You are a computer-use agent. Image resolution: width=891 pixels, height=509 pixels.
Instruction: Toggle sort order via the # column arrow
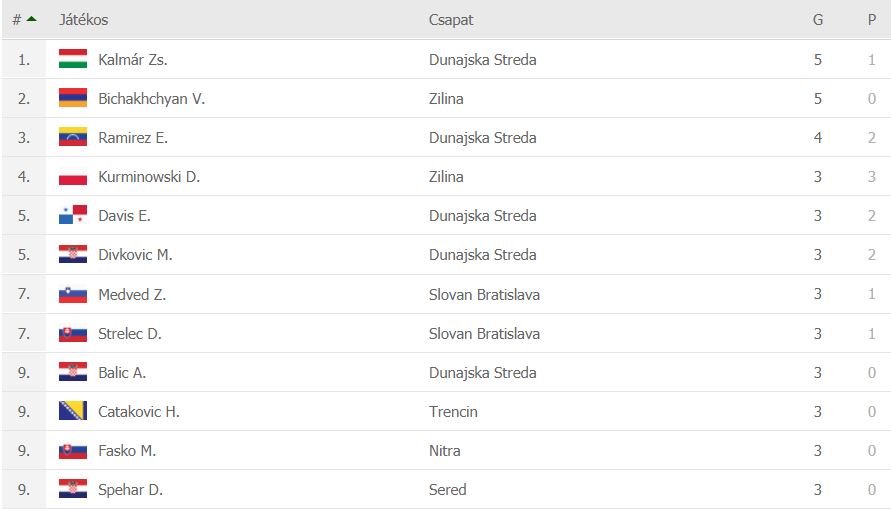click(32, 19)
